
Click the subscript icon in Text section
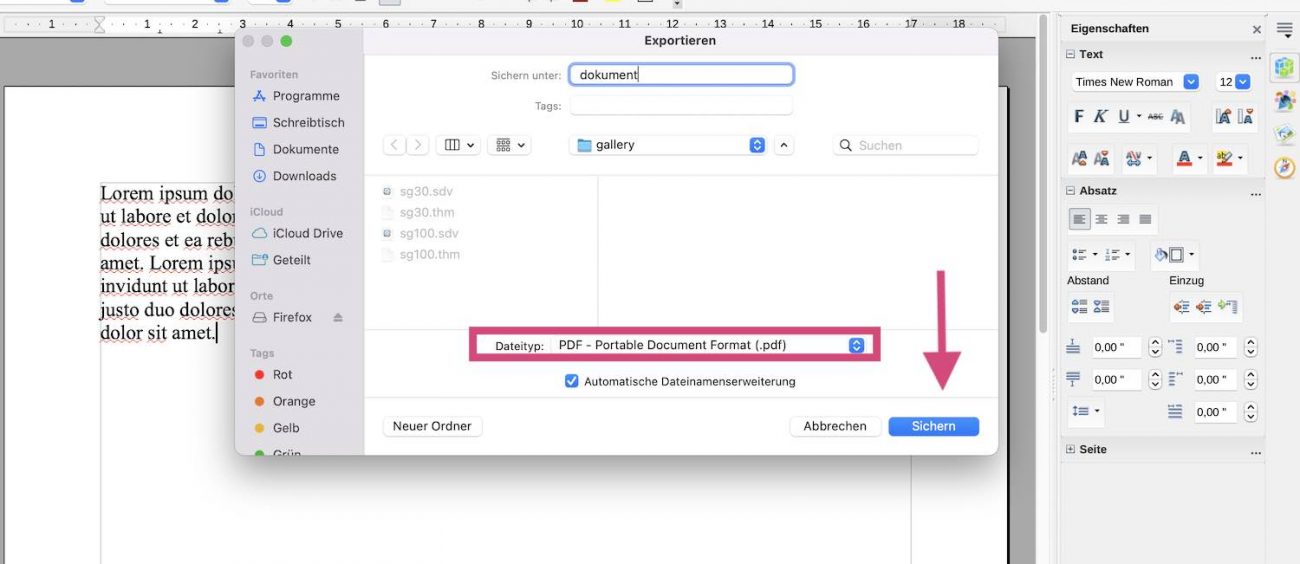tap(1101, 158)
